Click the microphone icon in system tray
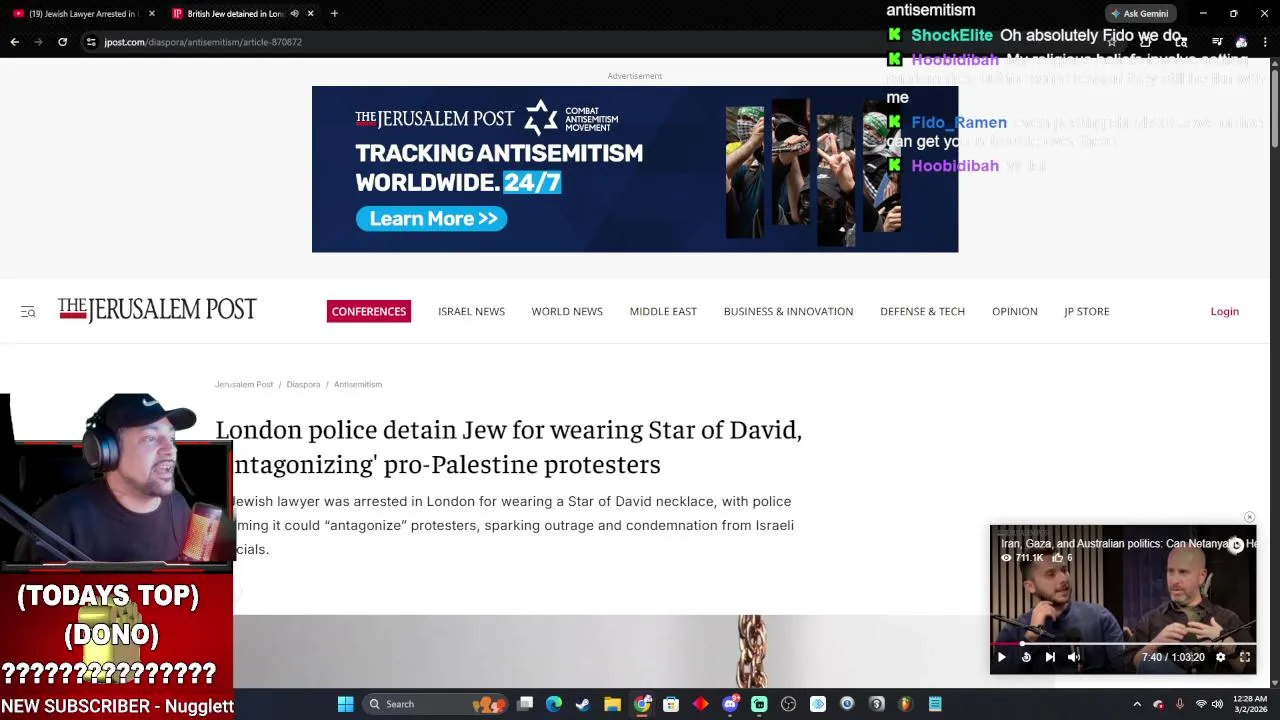 click(x=1179, y=704)
